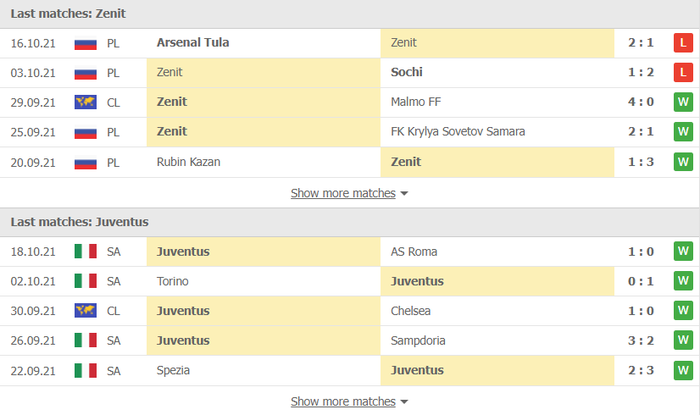The width and height of the screenshot is (700, 415).
Task: Click the Russian flag icon for the 16.10.21 match
Action: coord(85,44)
